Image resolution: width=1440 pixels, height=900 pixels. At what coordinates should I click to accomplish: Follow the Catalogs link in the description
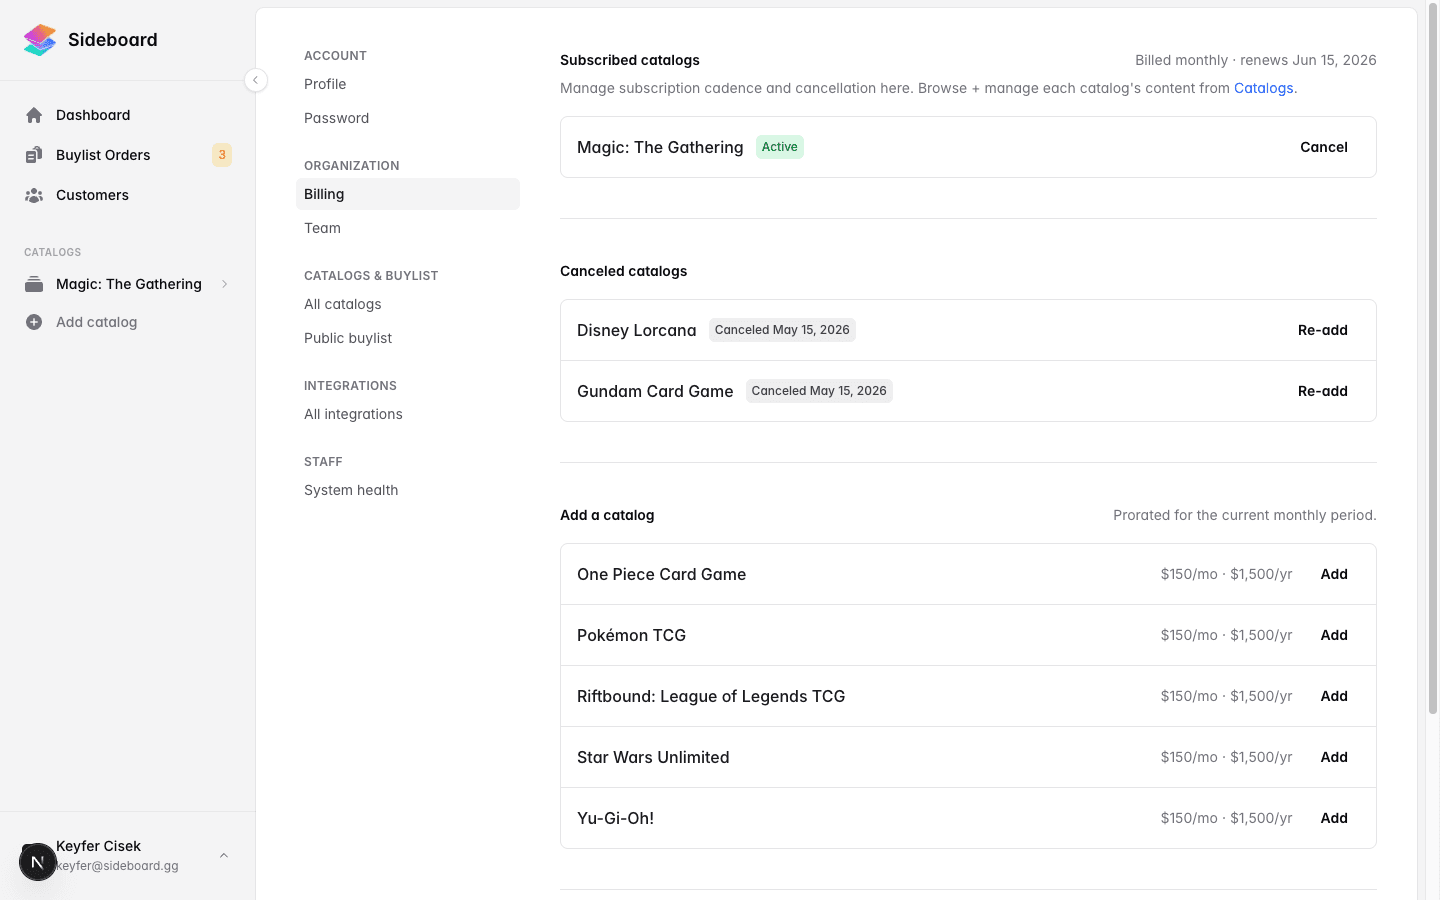pos(1263,88)
